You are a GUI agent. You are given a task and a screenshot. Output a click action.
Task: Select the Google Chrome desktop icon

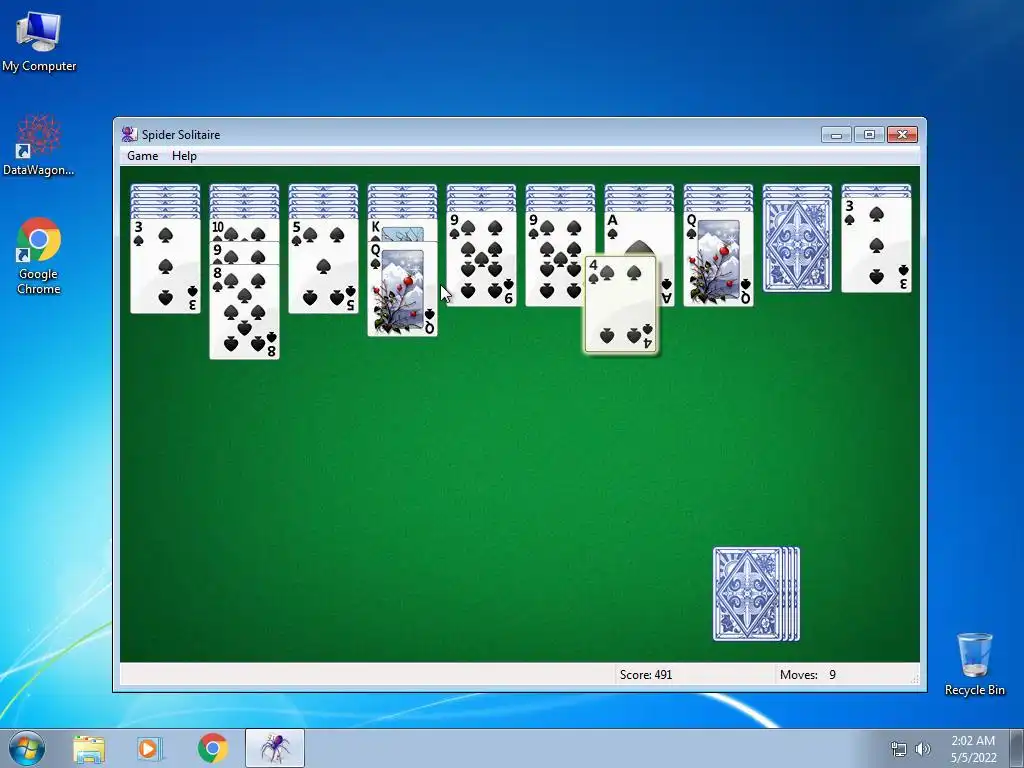(39, 256)
